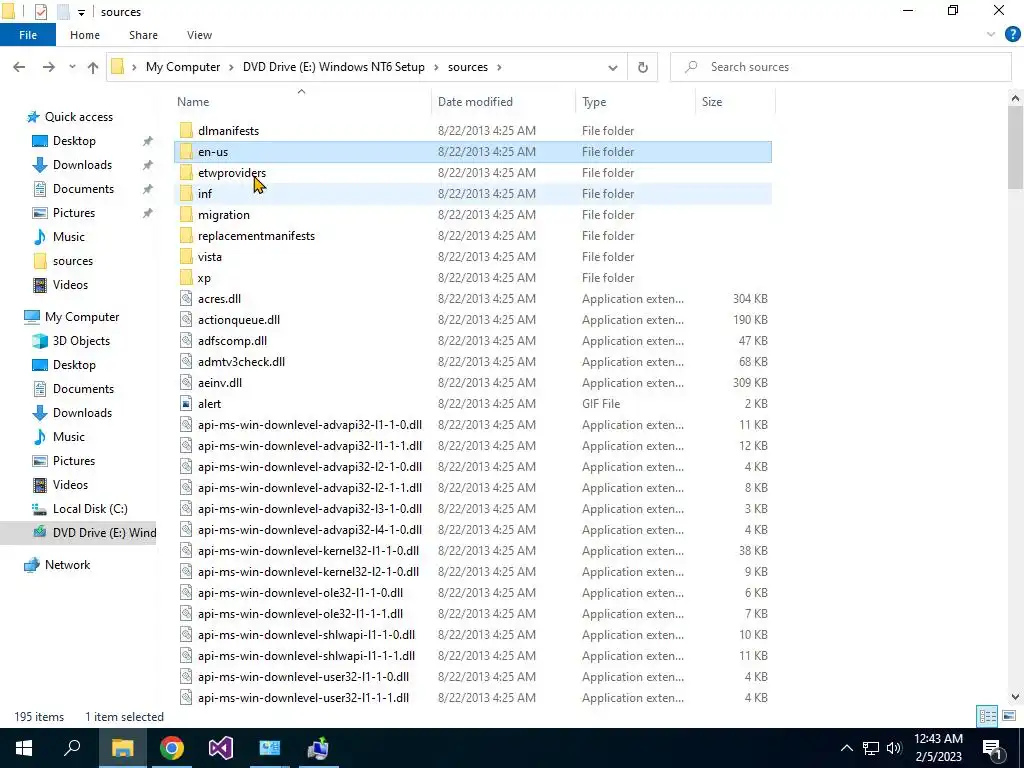Open the sources folder in Quick access
This screenshot has height=768, width=1024.
72,261
